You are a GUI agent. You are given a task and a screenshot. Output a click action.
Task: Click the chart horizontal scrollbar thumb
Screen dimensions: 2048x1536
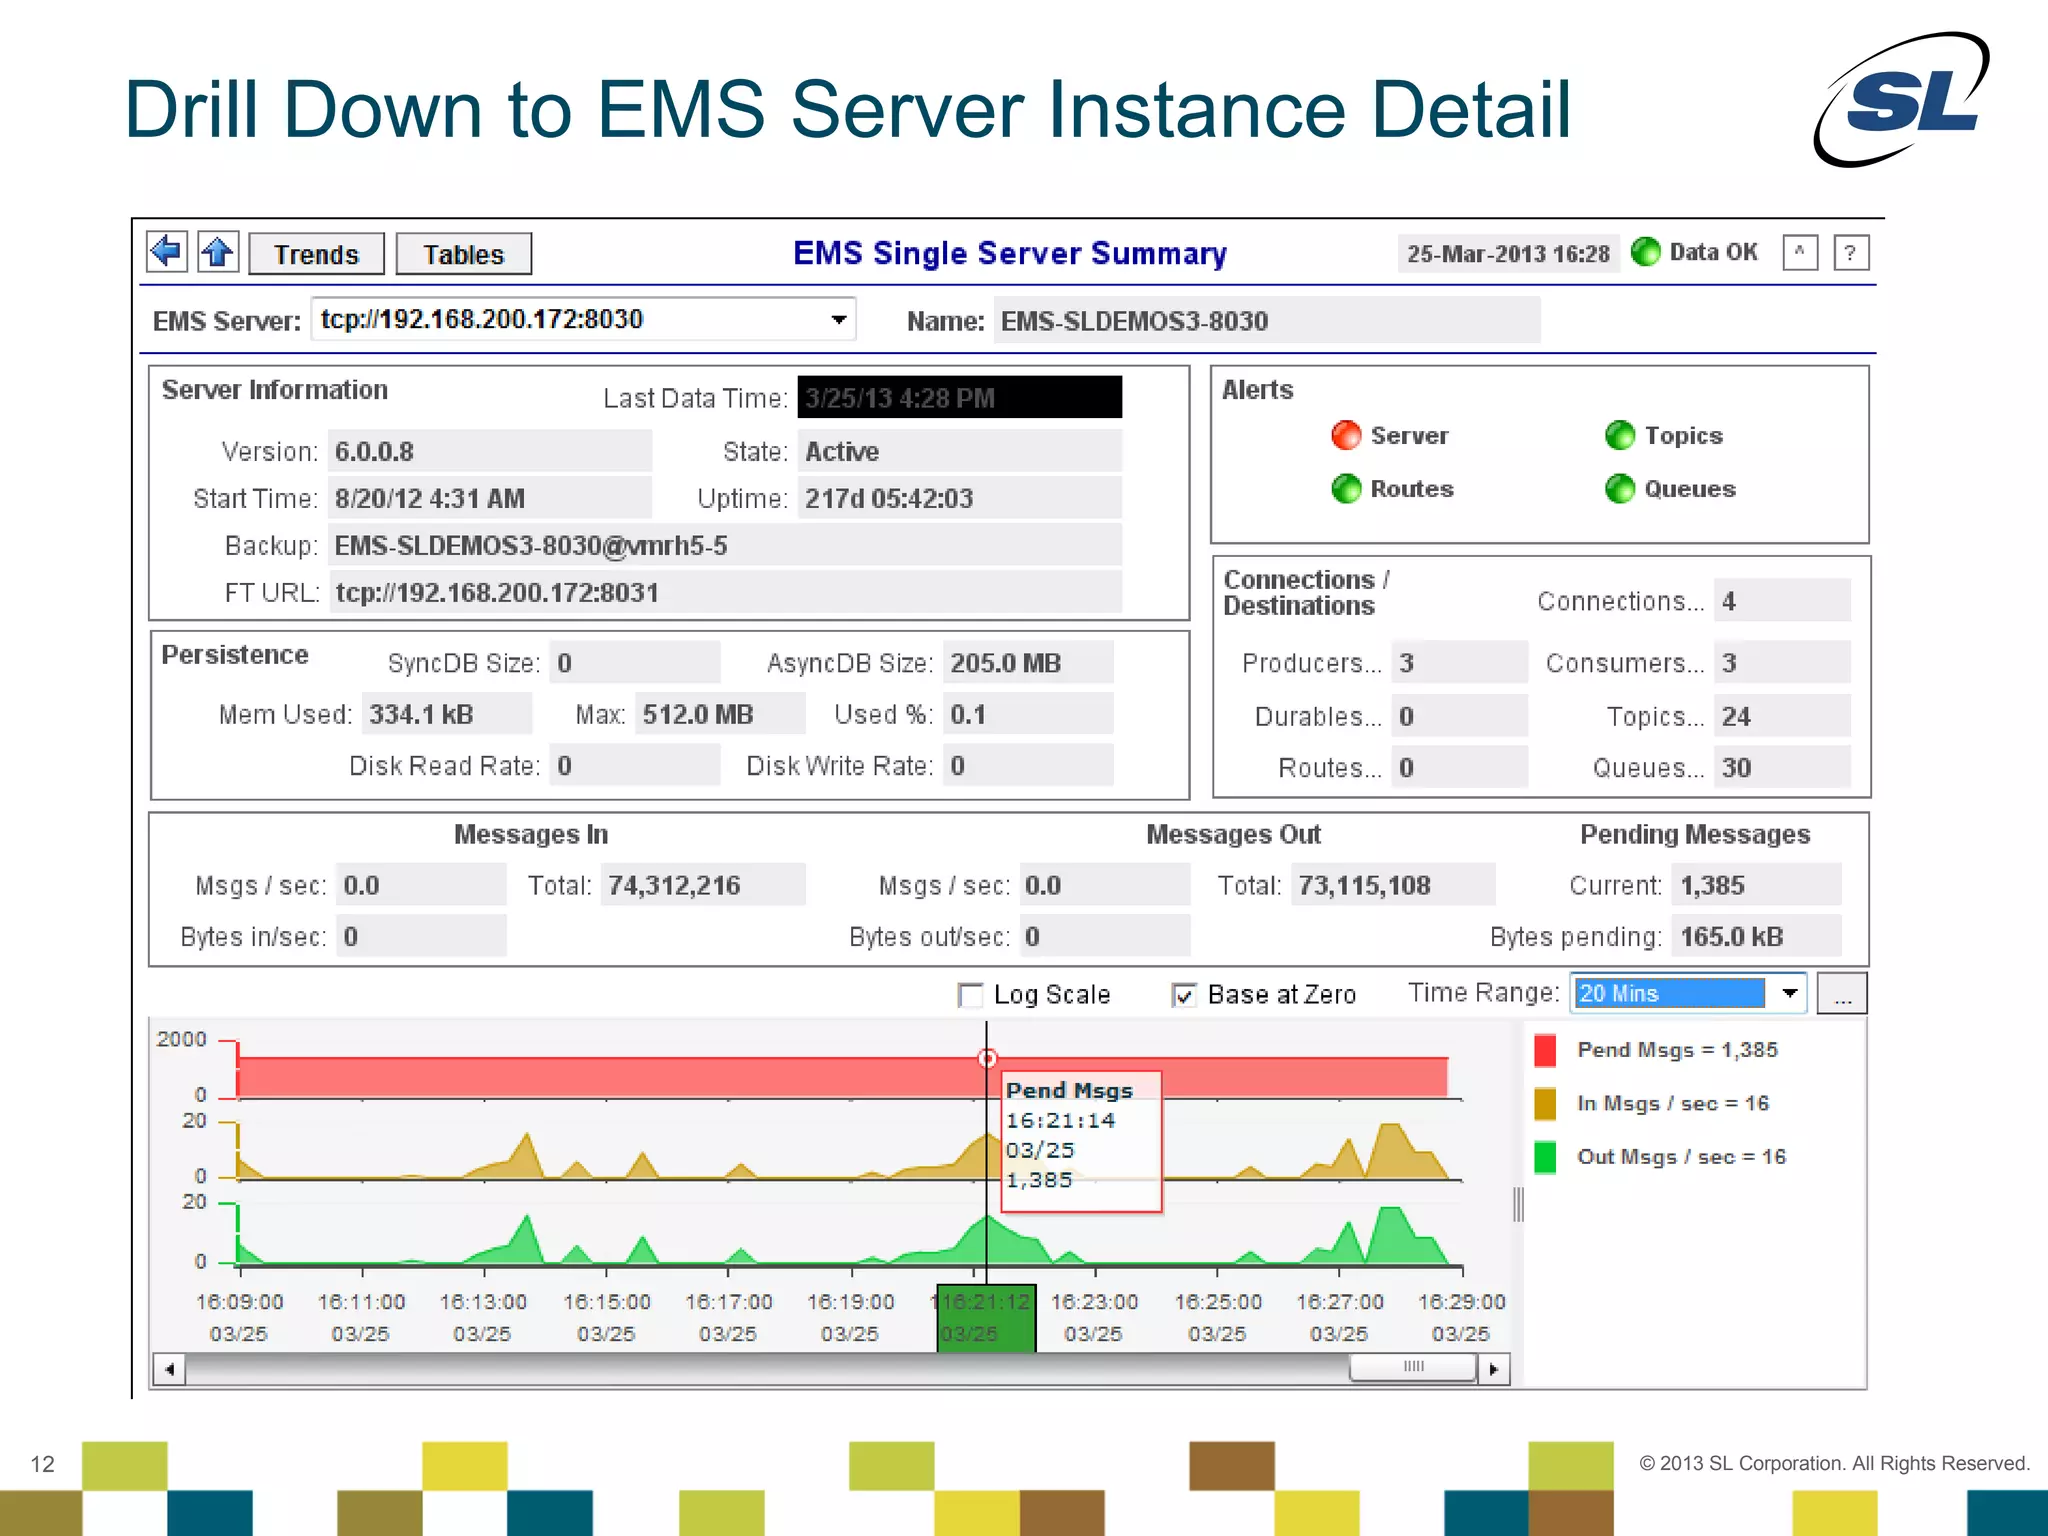pos(1413,1367)
